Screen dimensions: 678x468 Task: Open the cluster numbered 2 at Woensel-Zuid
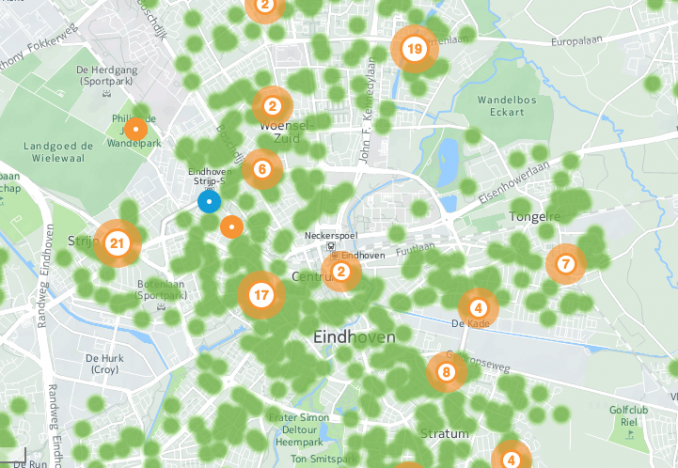pyautogui.click(x=272, y=106)
